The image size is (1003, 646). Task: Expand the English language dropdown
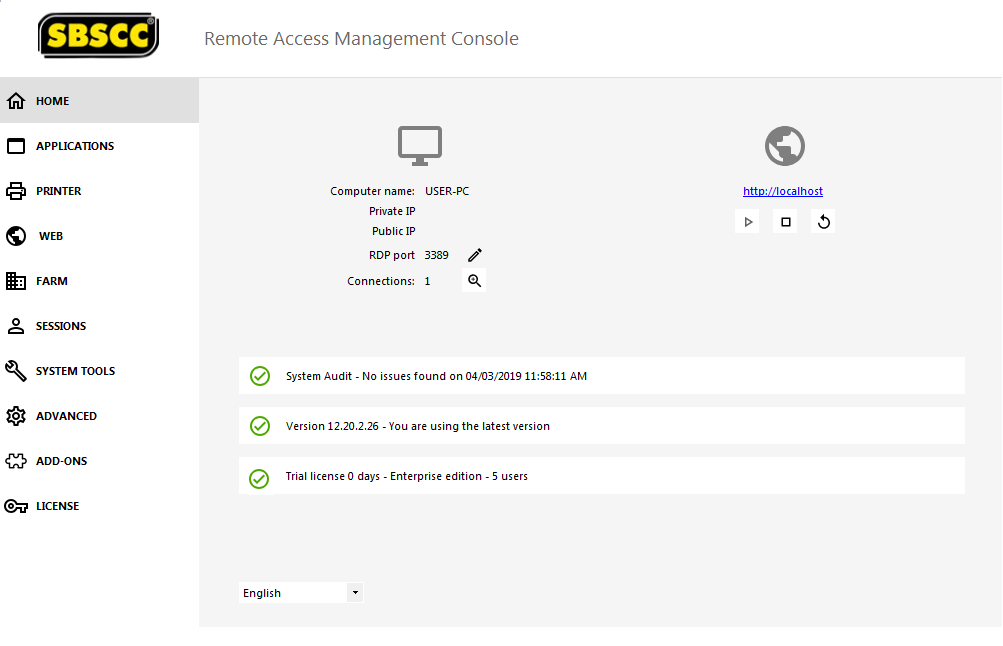354,593
